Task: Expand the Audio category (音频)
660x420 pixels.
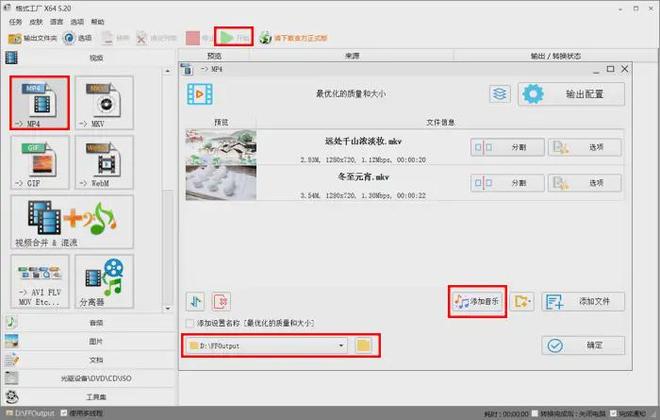Action: [96, 322]
